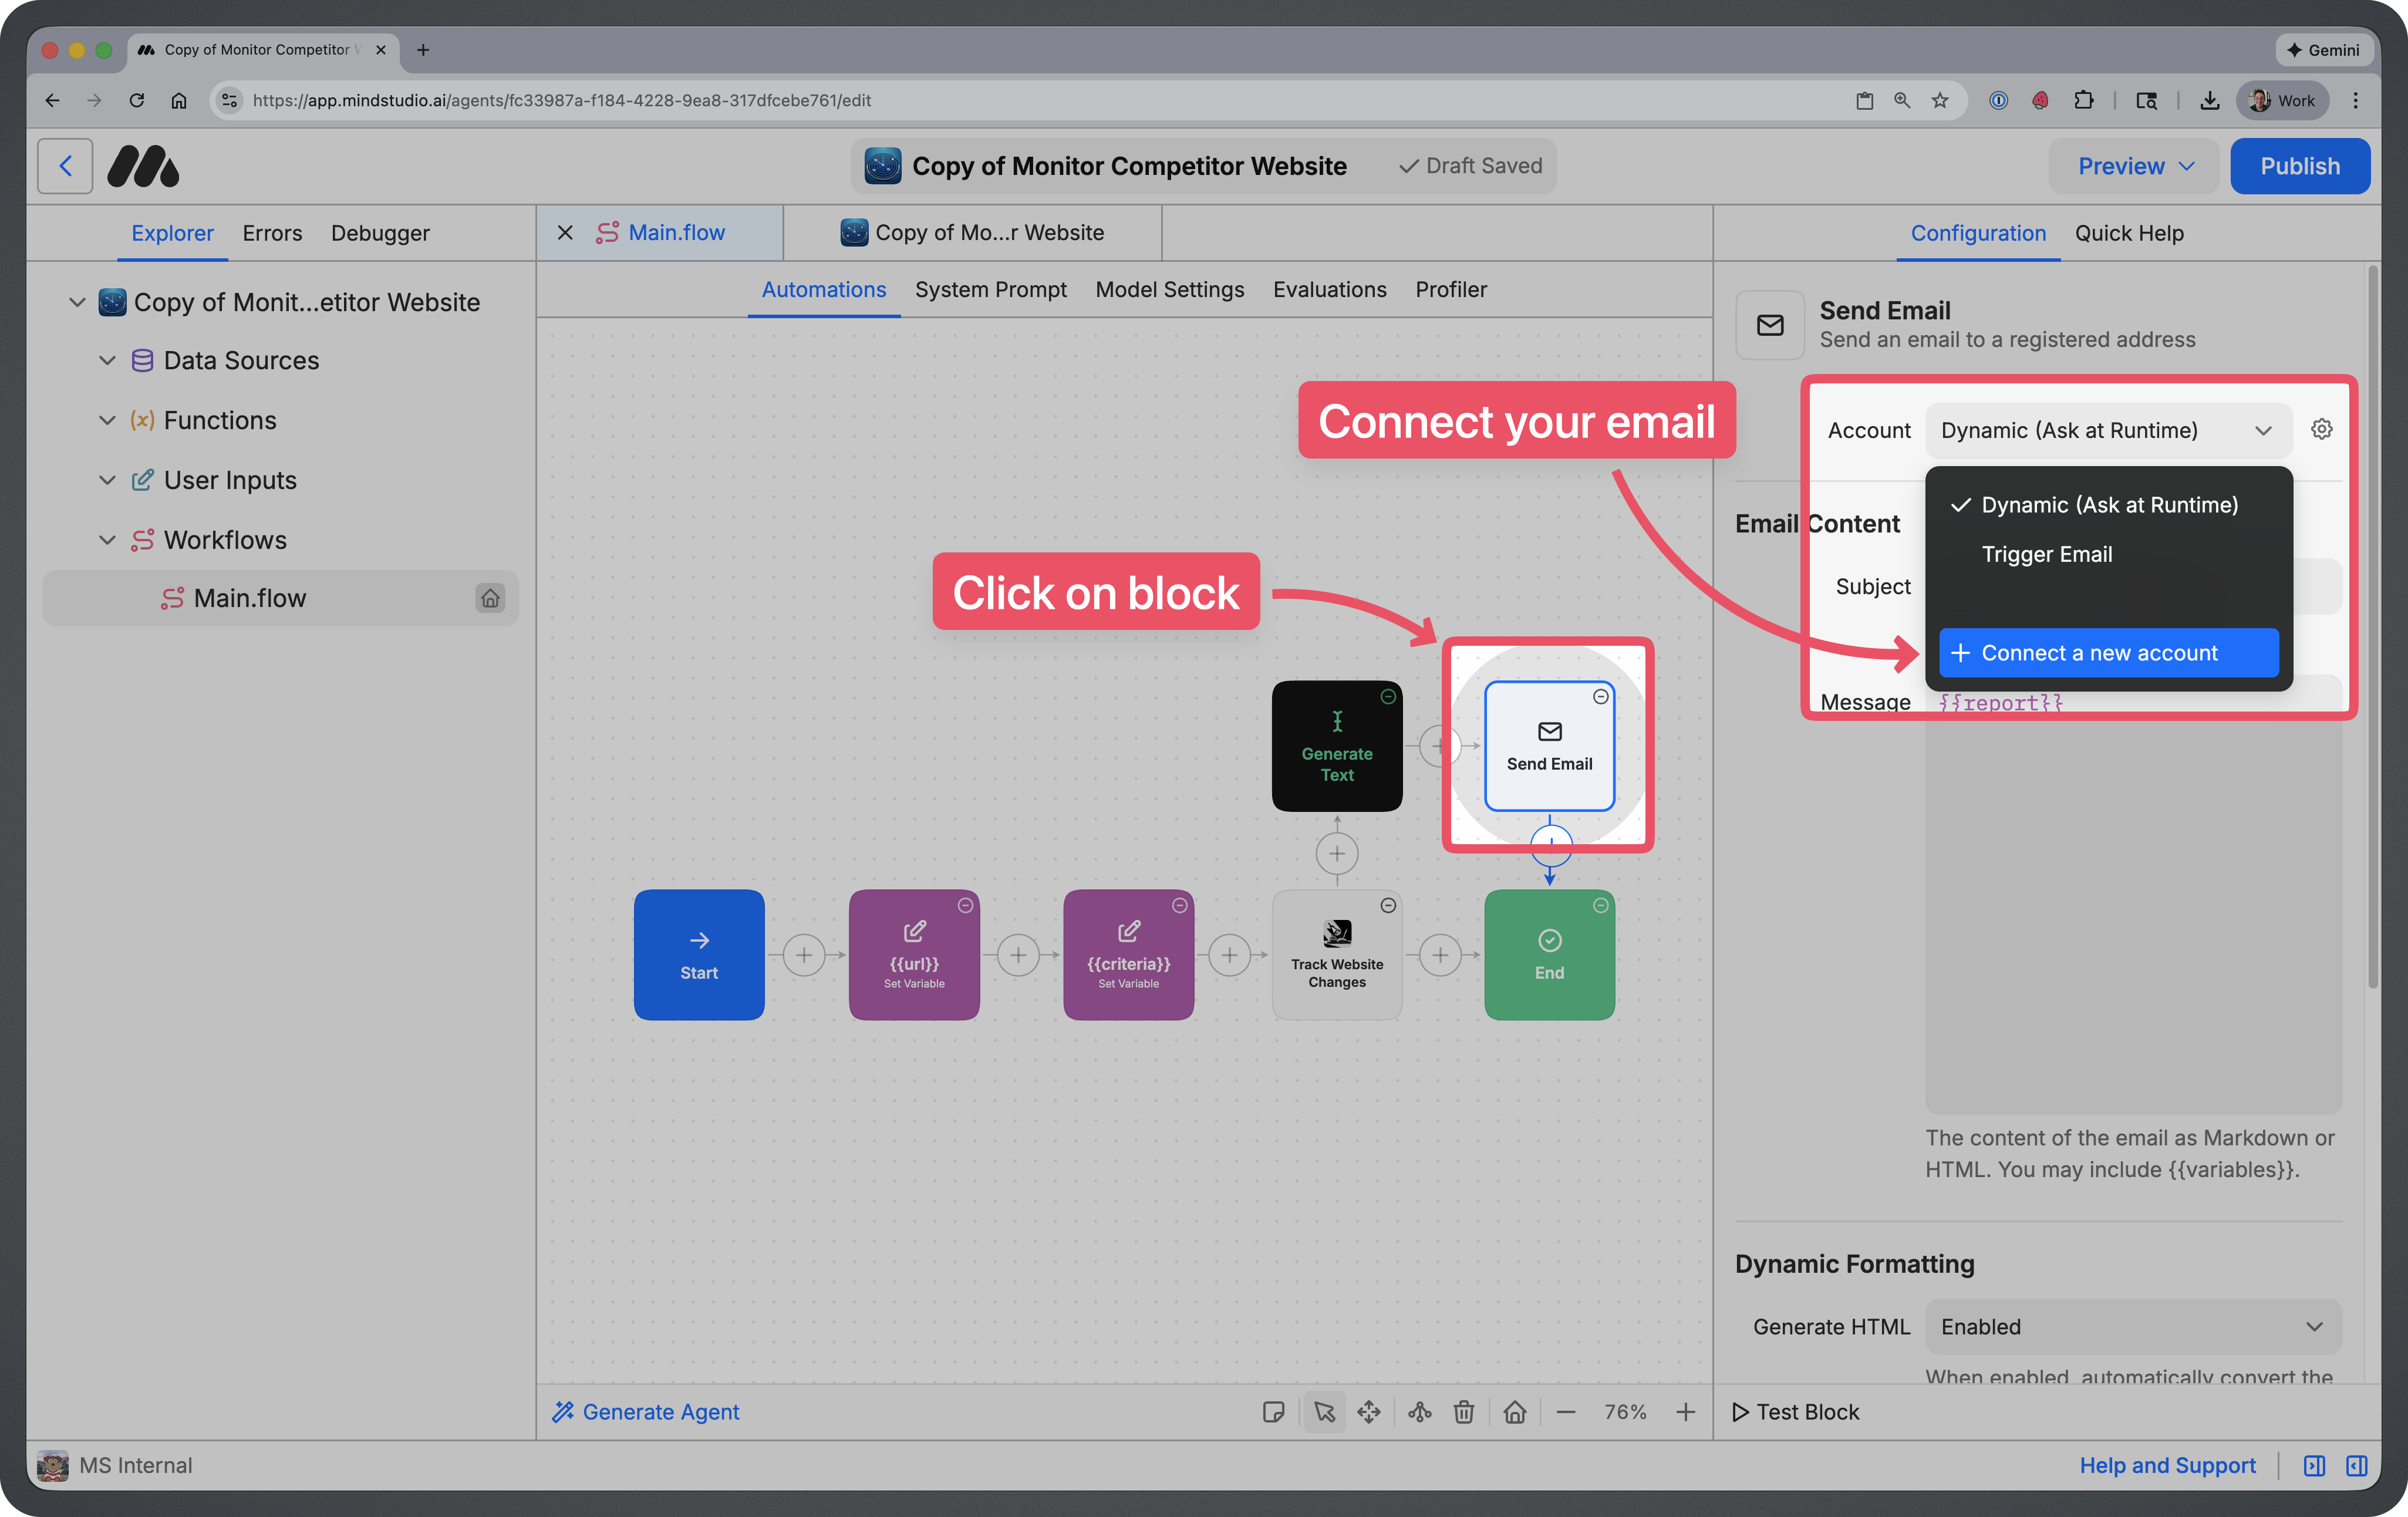Viewport: 2408px width, 1517px height.
Task: Open account settings gear beside Account dropdown
Action: (x=2322, y=428)
